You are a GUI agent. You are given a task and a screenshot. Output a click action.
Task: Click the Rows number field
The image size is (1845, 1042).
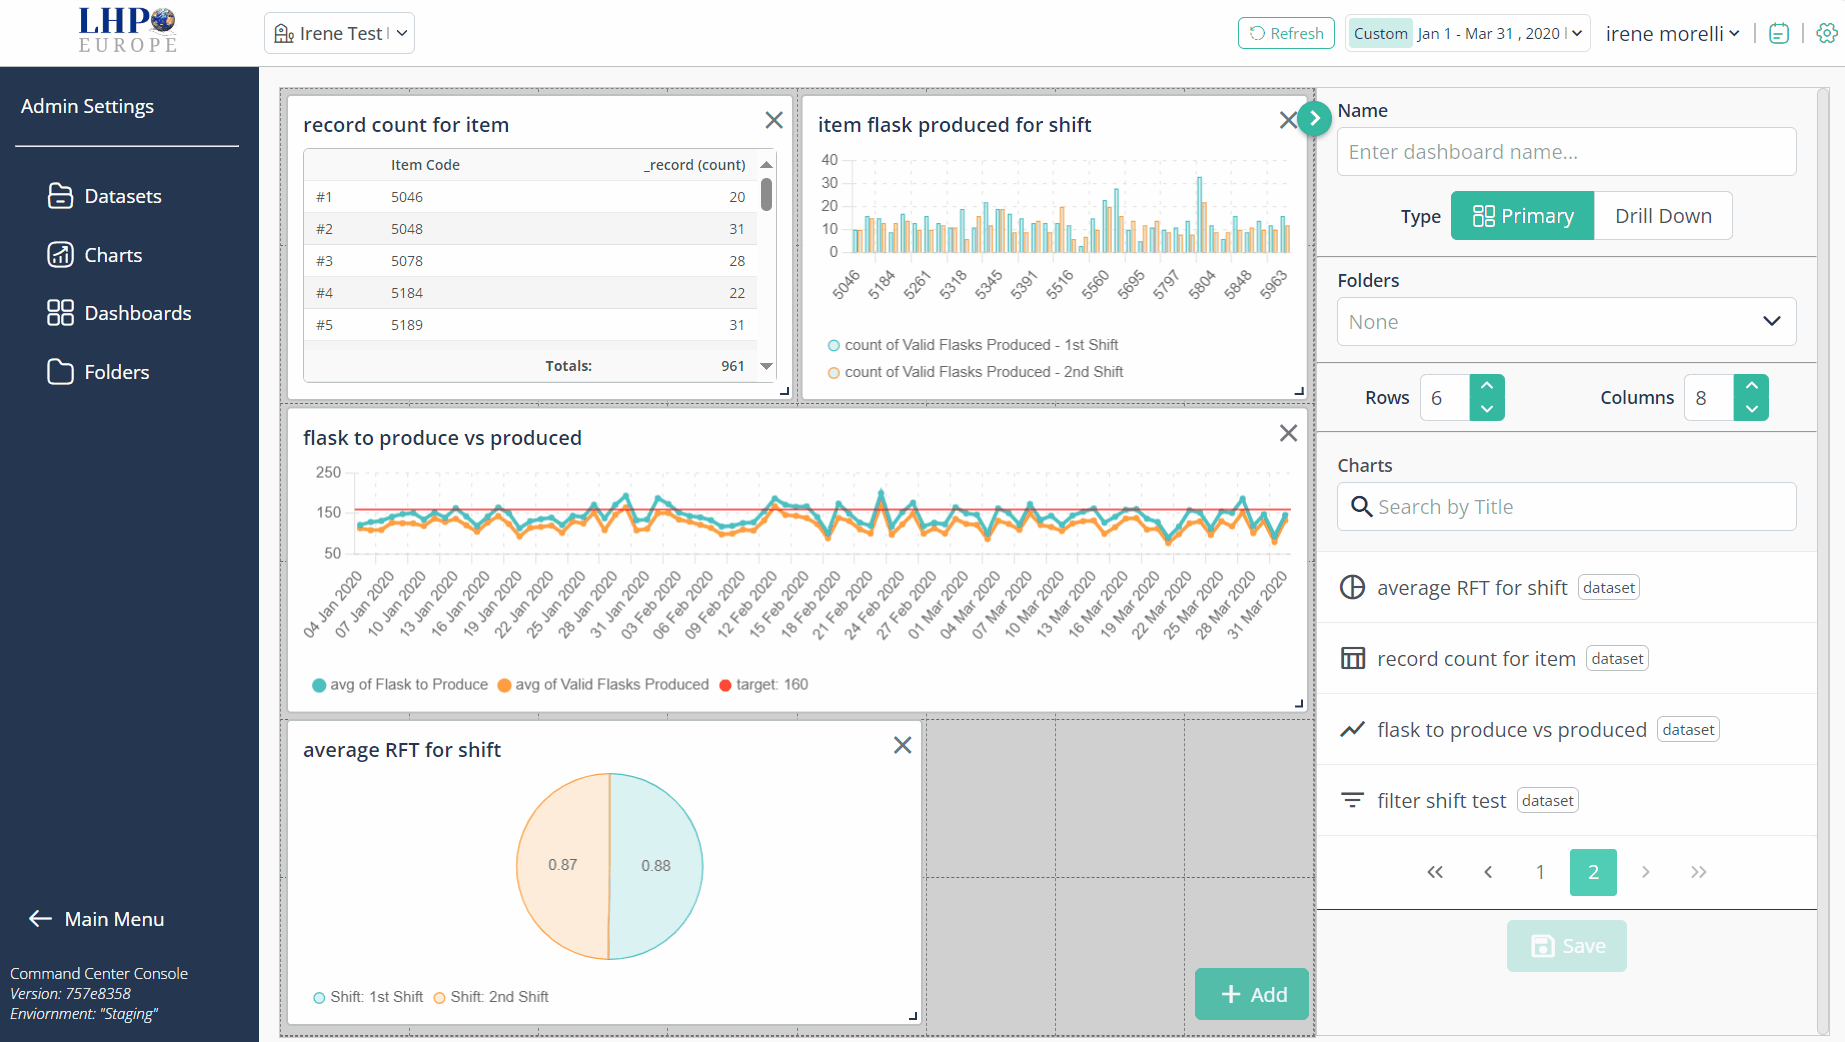[1445, 398]
